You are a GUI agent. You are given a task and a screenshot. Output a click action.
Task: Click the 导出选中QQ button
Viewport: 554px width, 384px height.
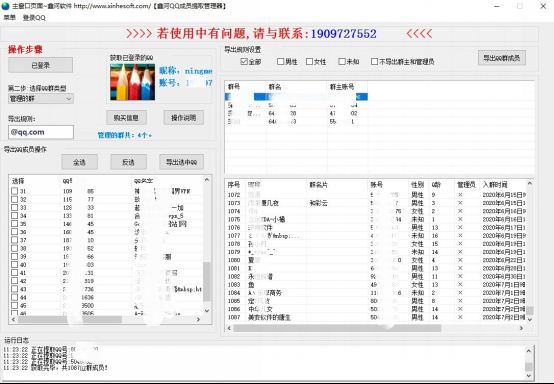point(182,162)
